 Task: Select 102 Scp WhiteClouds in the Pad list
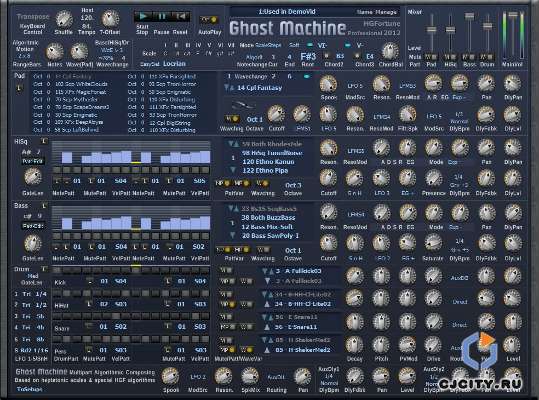click(81, 84)
